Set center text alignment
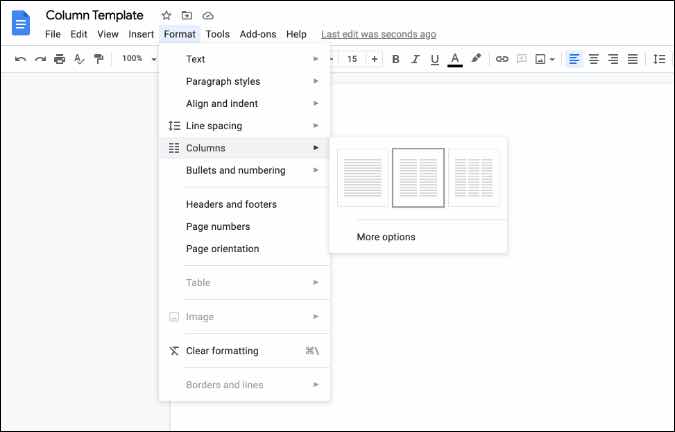 (x=594, y=59)
